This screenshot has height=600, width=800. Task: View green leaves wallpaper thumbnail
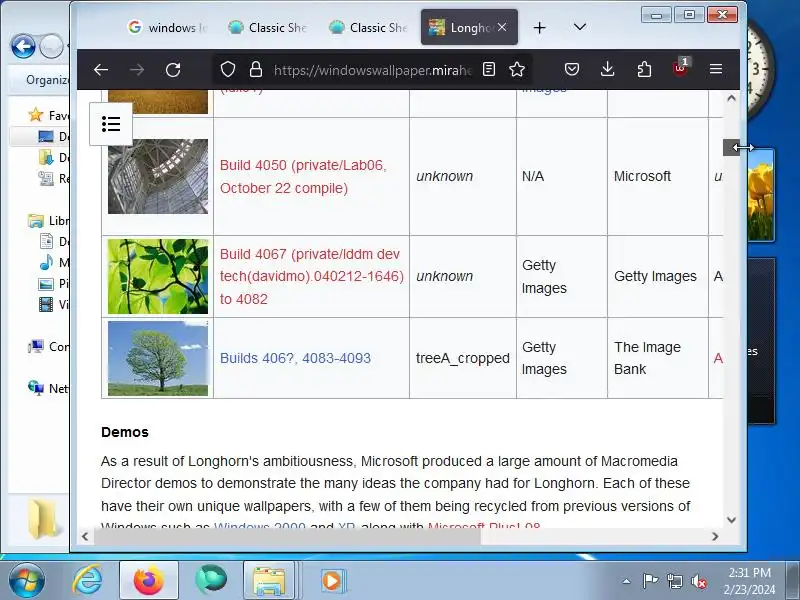(158, 277)
